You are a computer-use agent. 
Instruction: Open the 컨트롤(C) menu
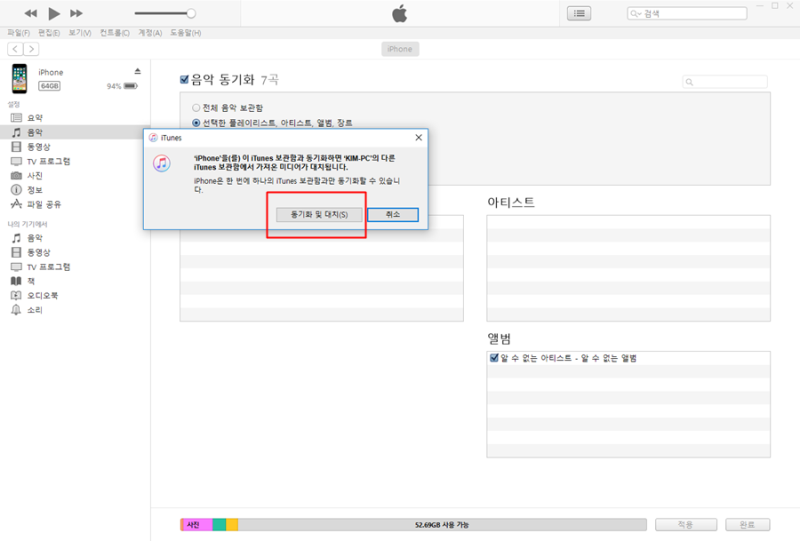pos(114,33)
